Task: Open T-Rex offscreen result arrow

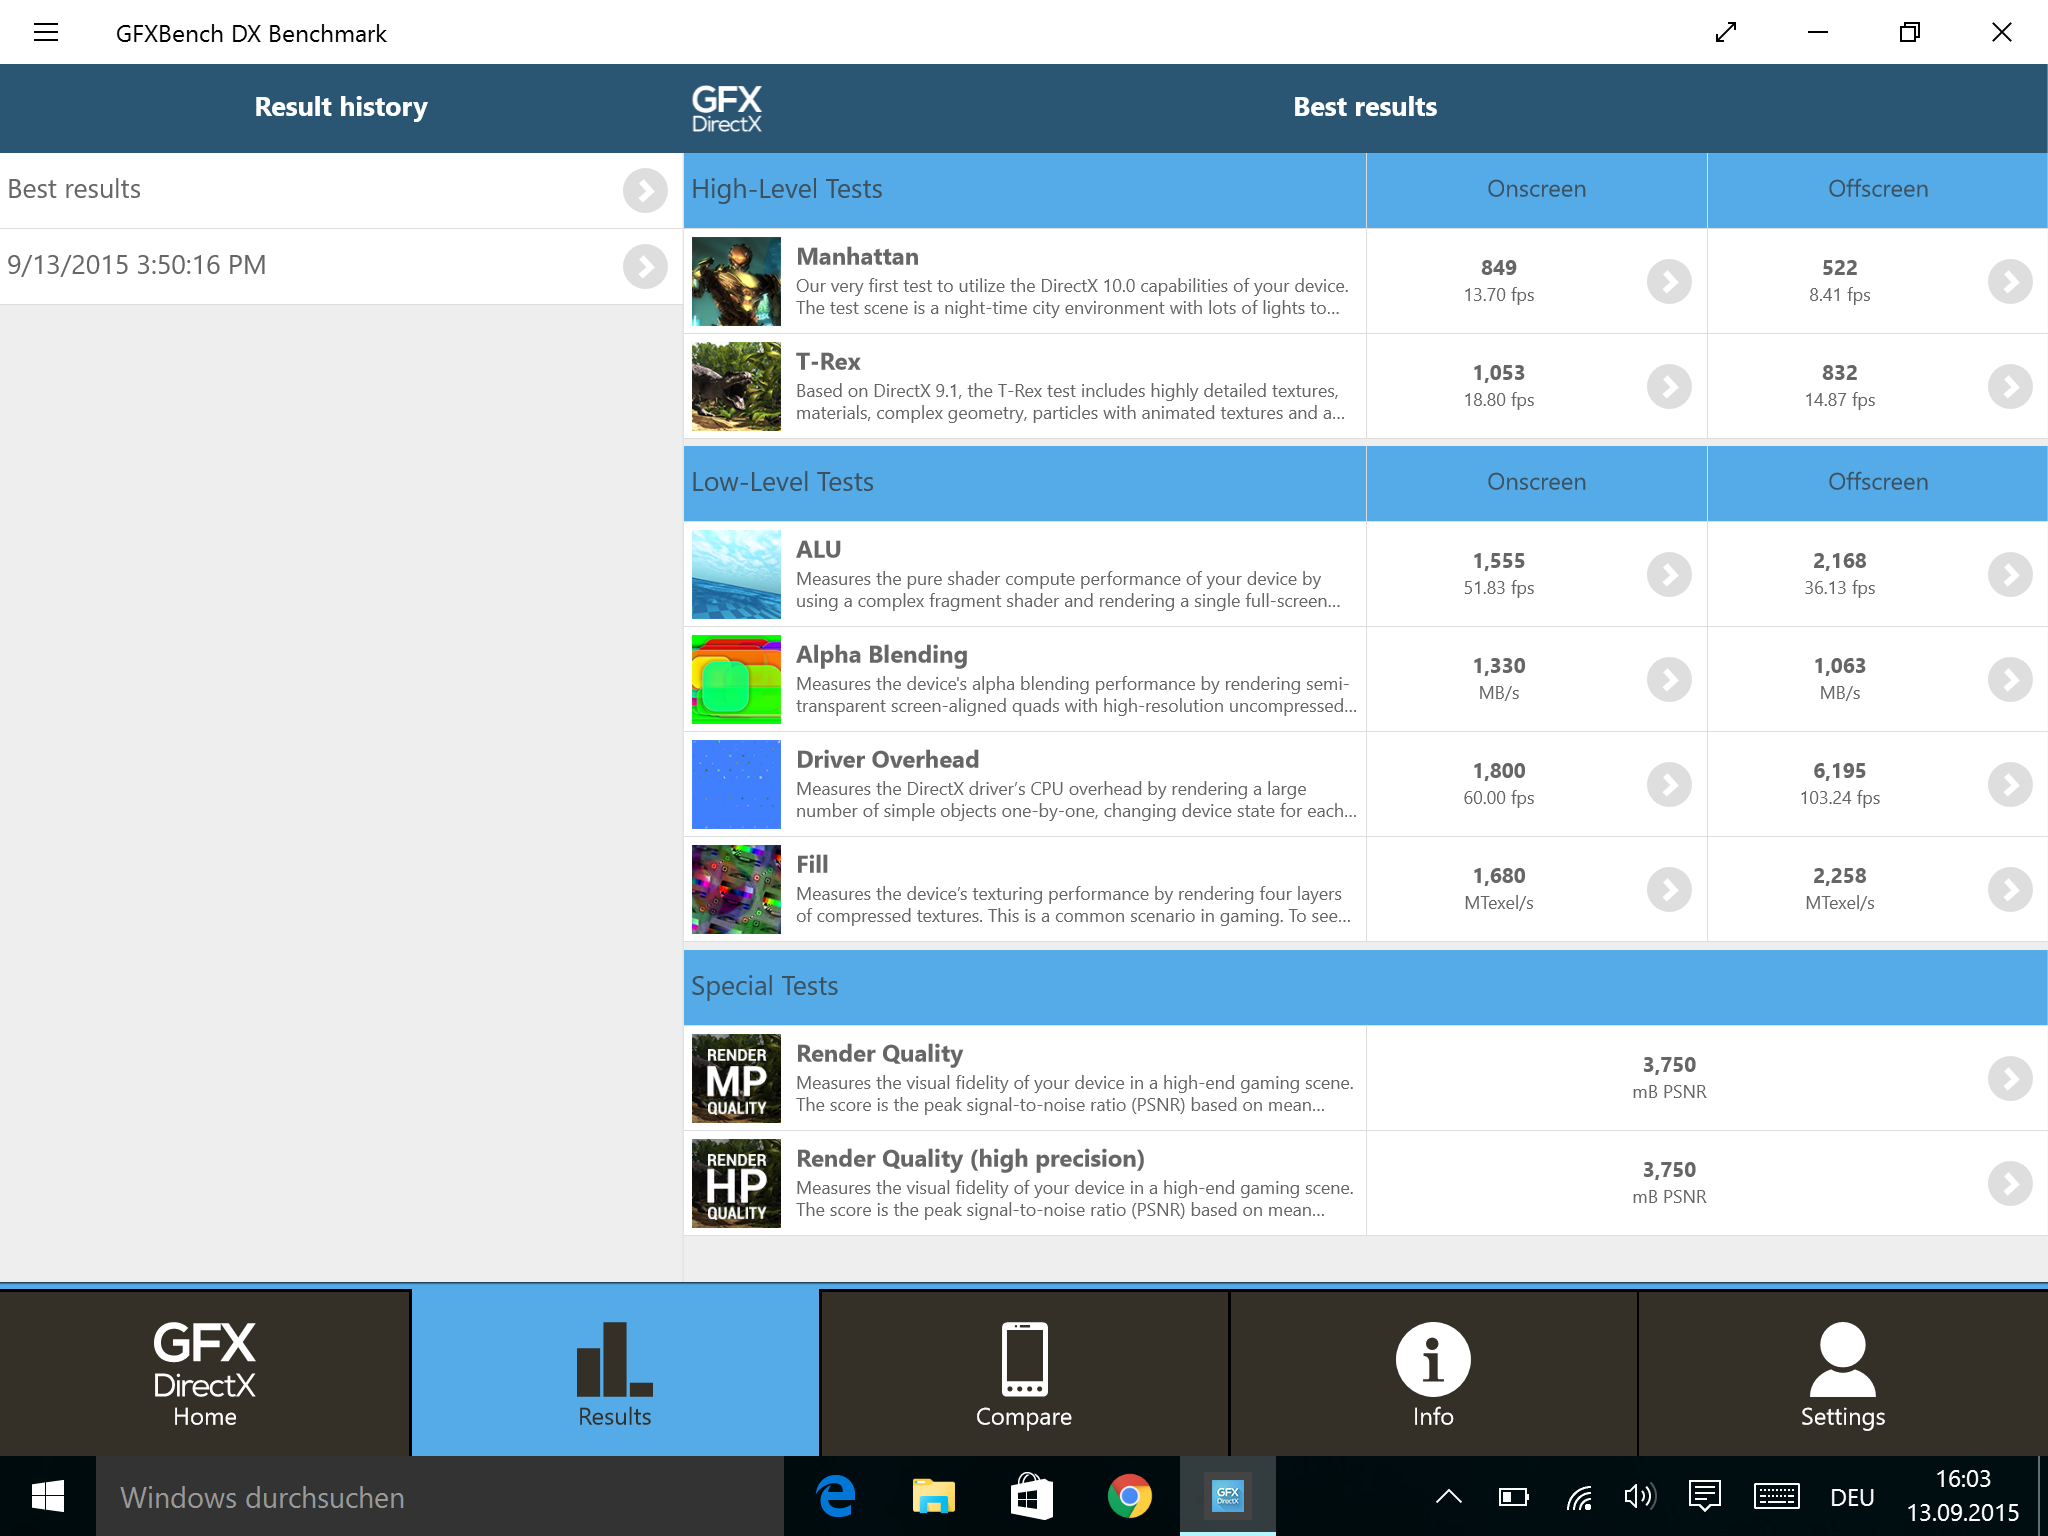Action: tap(2010, 387)
